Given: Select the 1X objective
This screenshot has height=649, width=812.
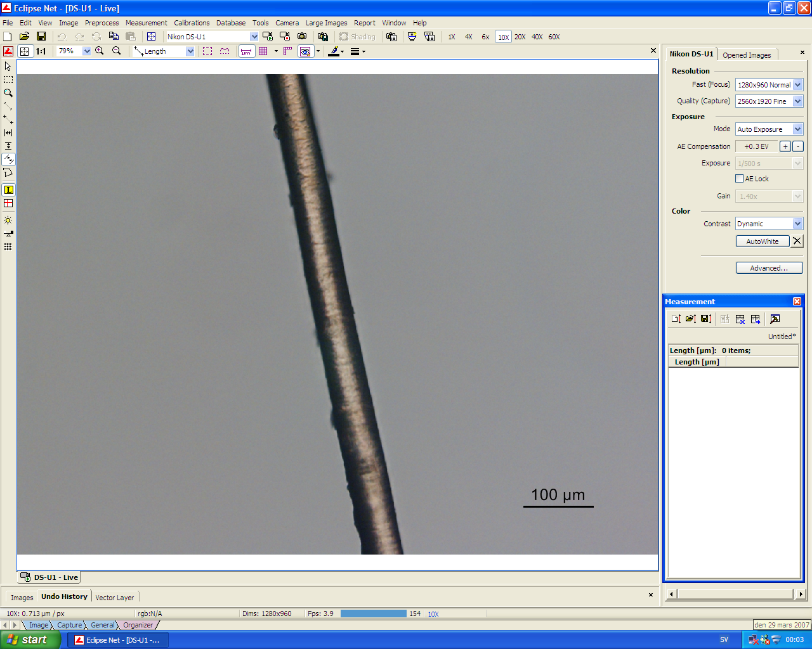Looking at the screenshot, I should [452, 37].
